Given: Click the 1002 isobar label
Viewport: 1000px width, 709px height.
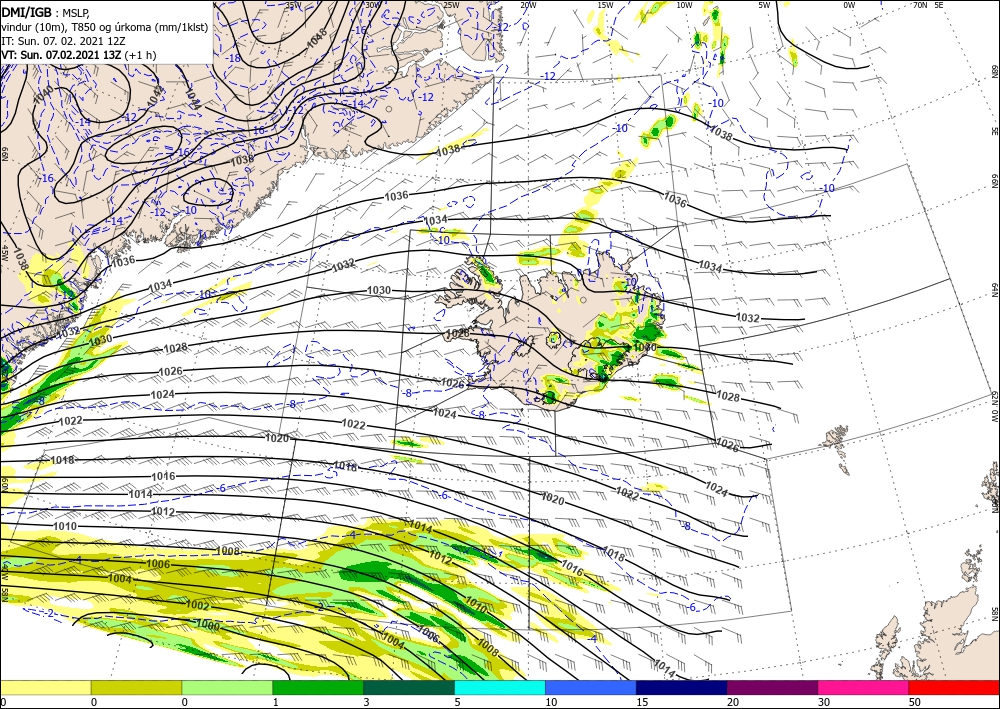Looking at the screenshot, I should click(x=198, y=604).
